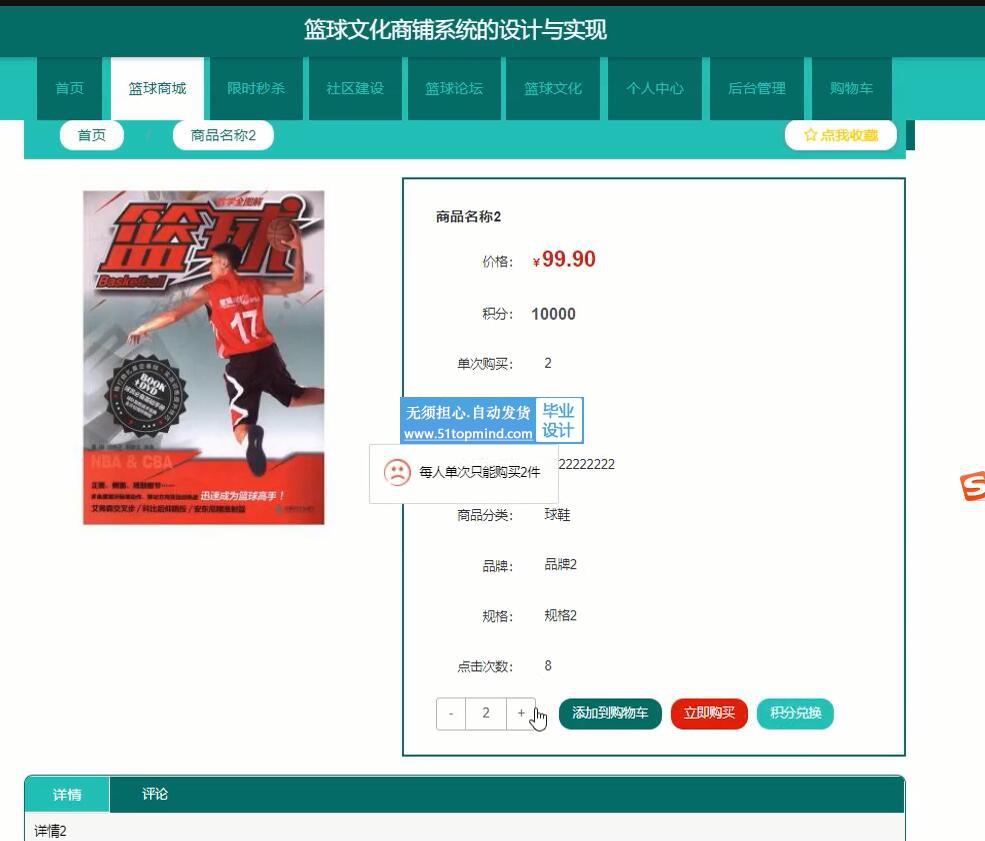The height and width of the screenshot is (841, 985).
Task: Open the 首页 navigation menu item
Action: click(70, 88)
